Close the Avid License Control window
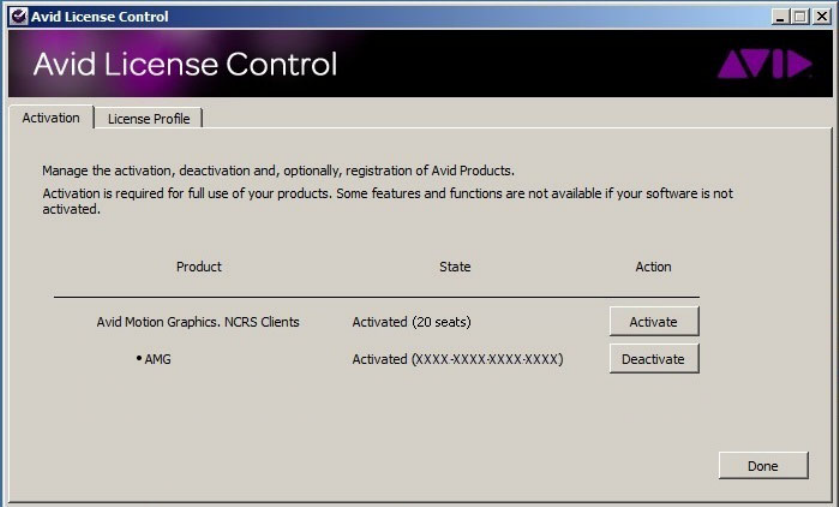Image resolution: width=839 pixels, height=507 pixels. 821,17
